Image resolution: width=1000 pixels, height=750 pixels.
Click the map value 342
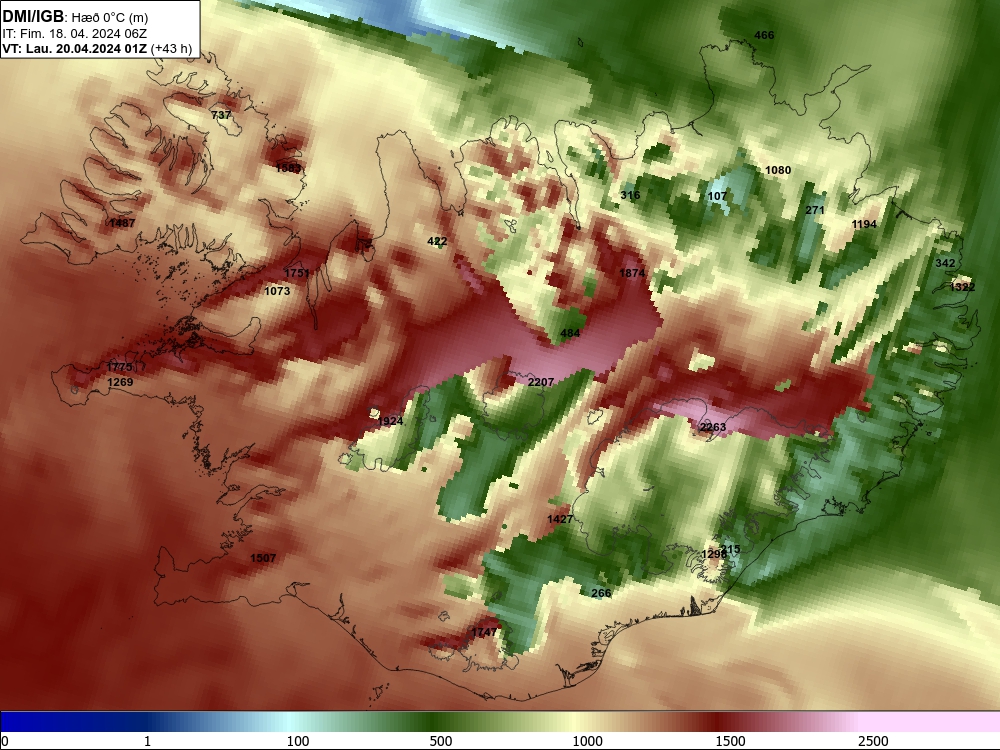945,263
